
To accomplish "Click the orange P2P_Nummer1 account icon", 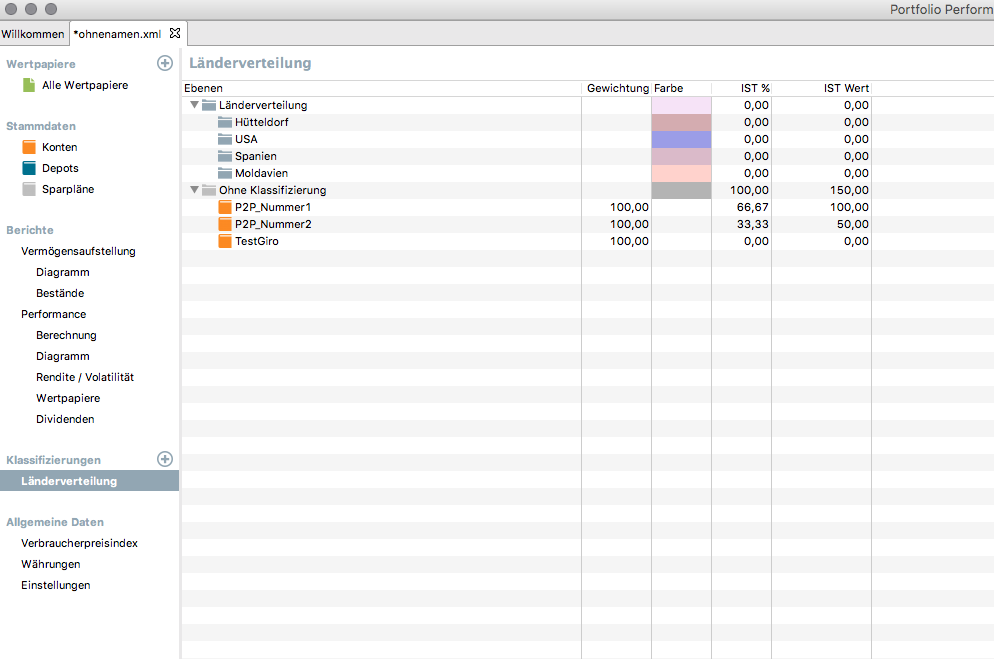I will click(x=225, y=207).
